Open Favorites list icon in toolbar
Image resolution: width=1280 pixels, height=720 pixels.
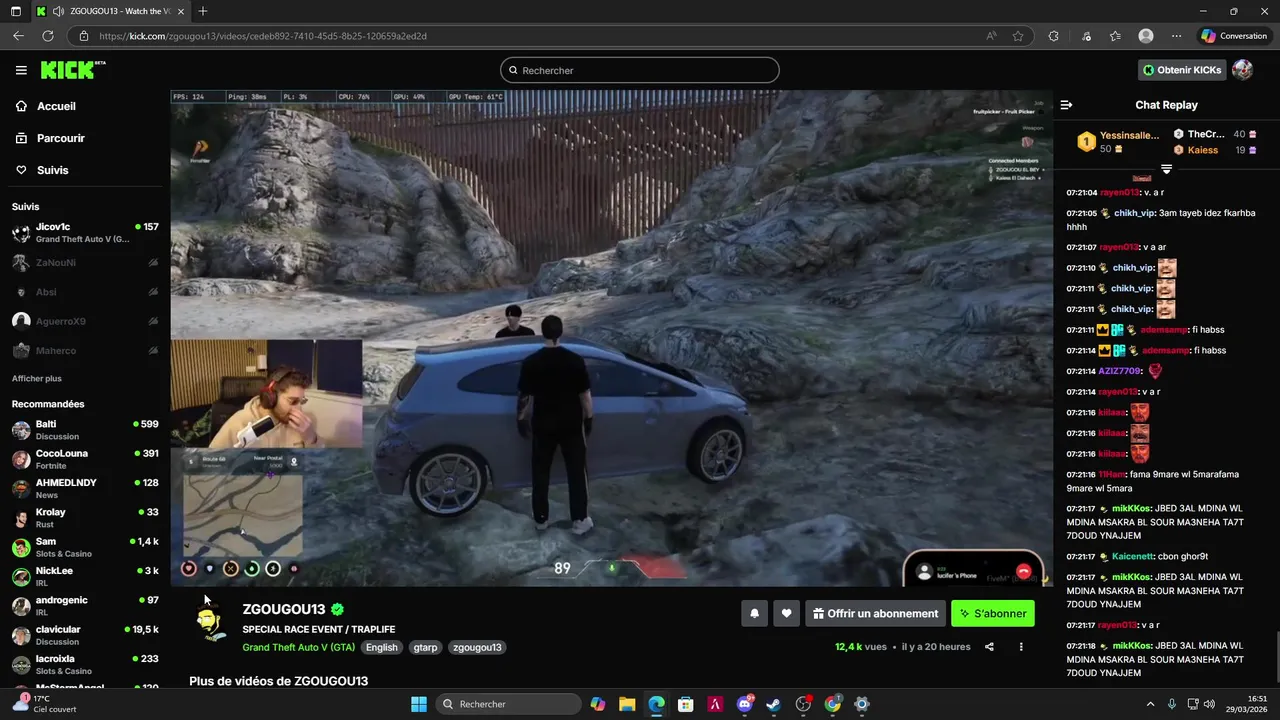[x=1115, y=36]
